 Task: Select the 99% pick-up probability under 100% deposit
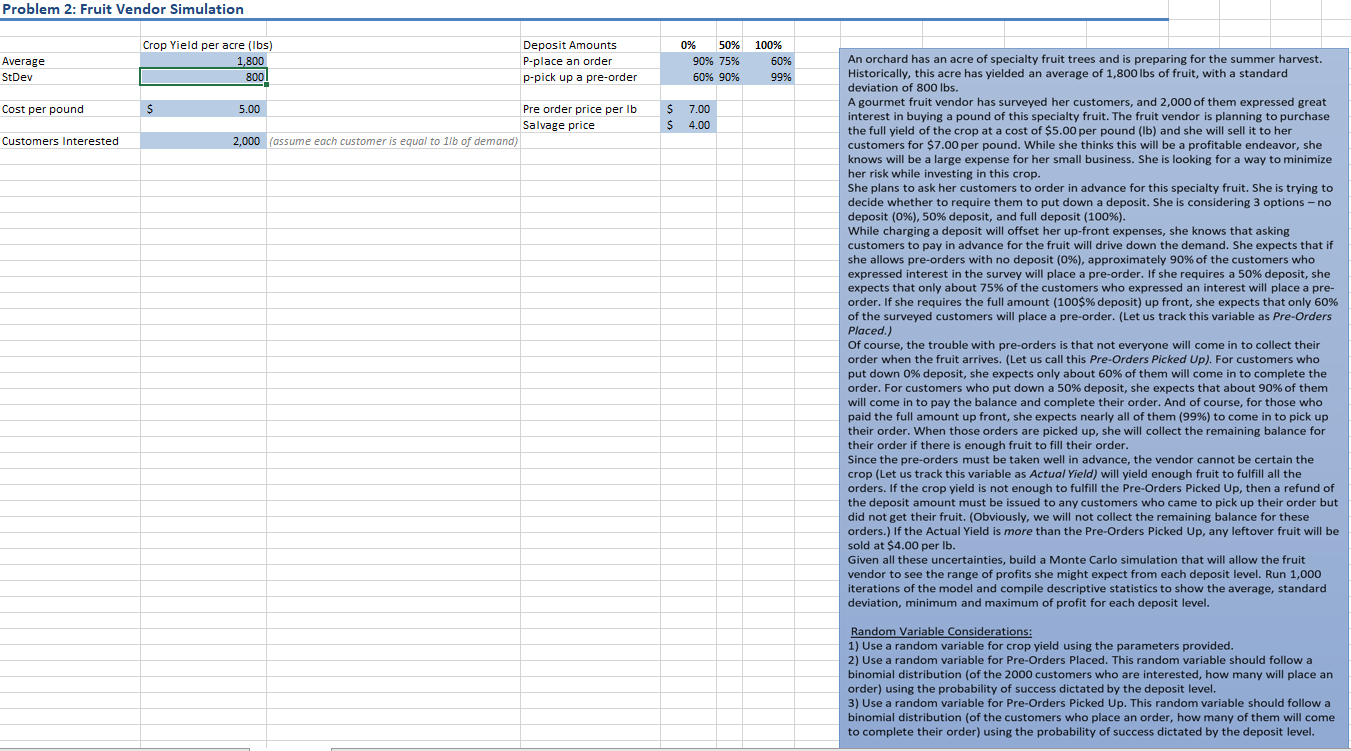coord(780,77)
